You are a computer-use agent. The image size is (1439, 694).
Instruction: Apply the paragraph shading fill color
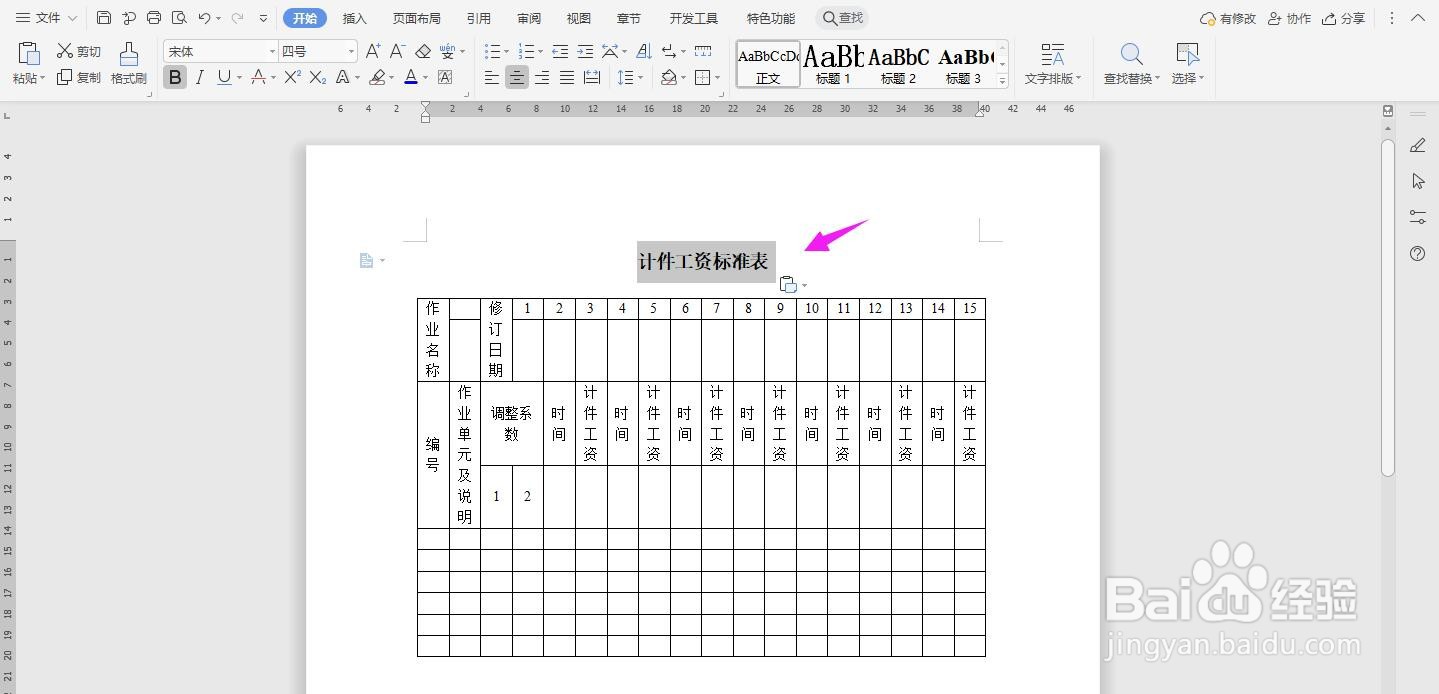668,77
